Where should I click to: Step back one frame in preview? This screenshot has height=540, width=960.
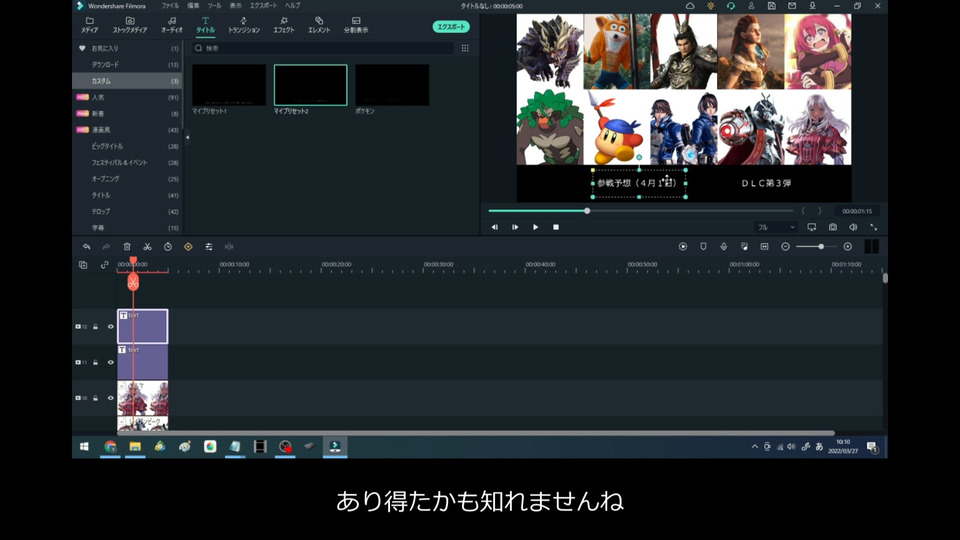(495, 227)
